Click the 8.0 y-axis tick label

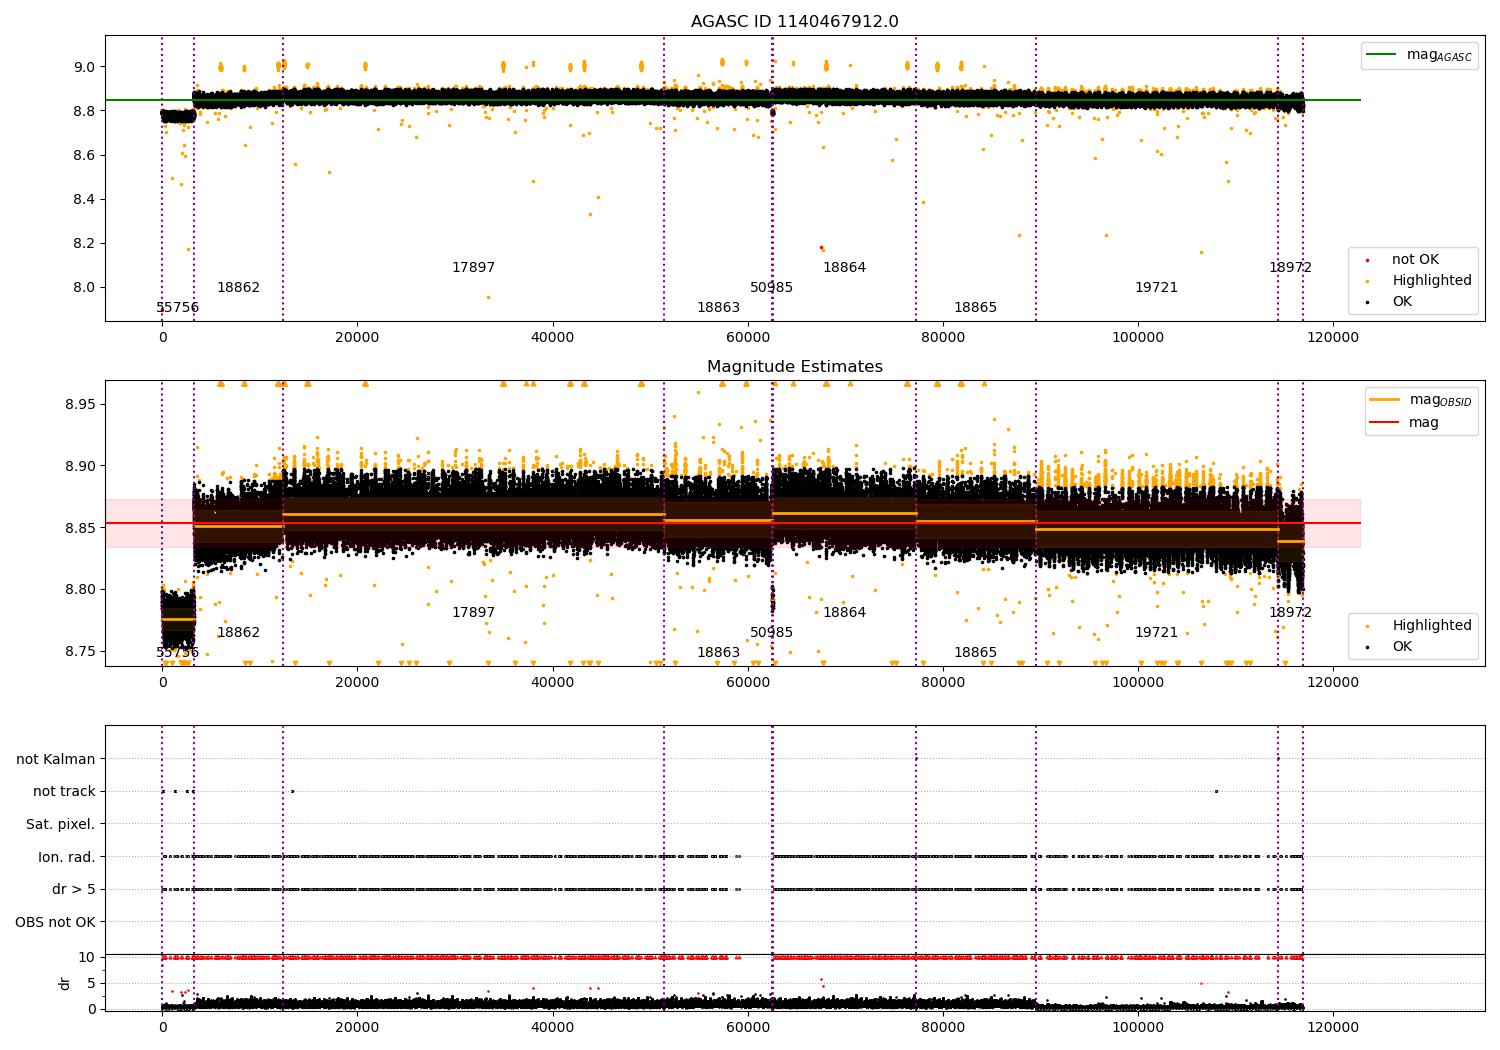click(84, 287)
